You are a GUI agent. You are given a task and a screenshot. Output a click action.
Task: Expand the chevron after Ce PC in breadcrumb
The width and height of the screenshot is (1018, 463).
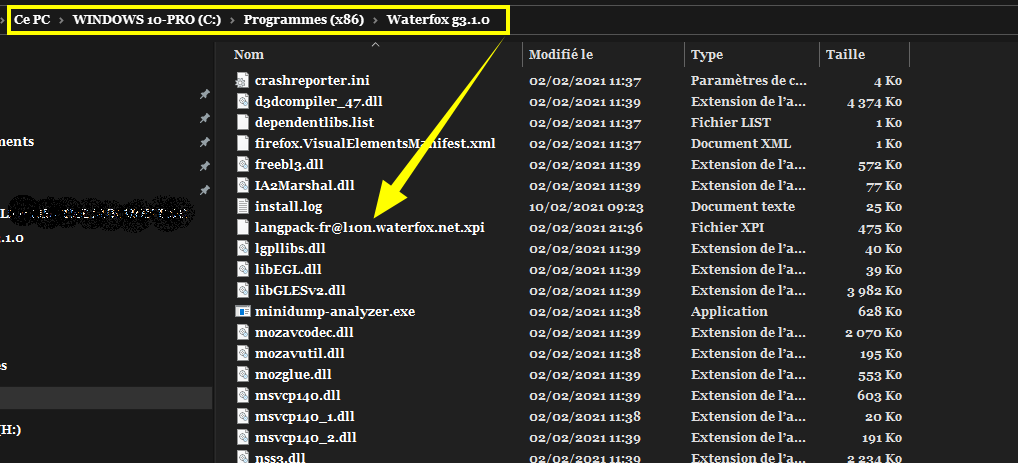(60, 19)
